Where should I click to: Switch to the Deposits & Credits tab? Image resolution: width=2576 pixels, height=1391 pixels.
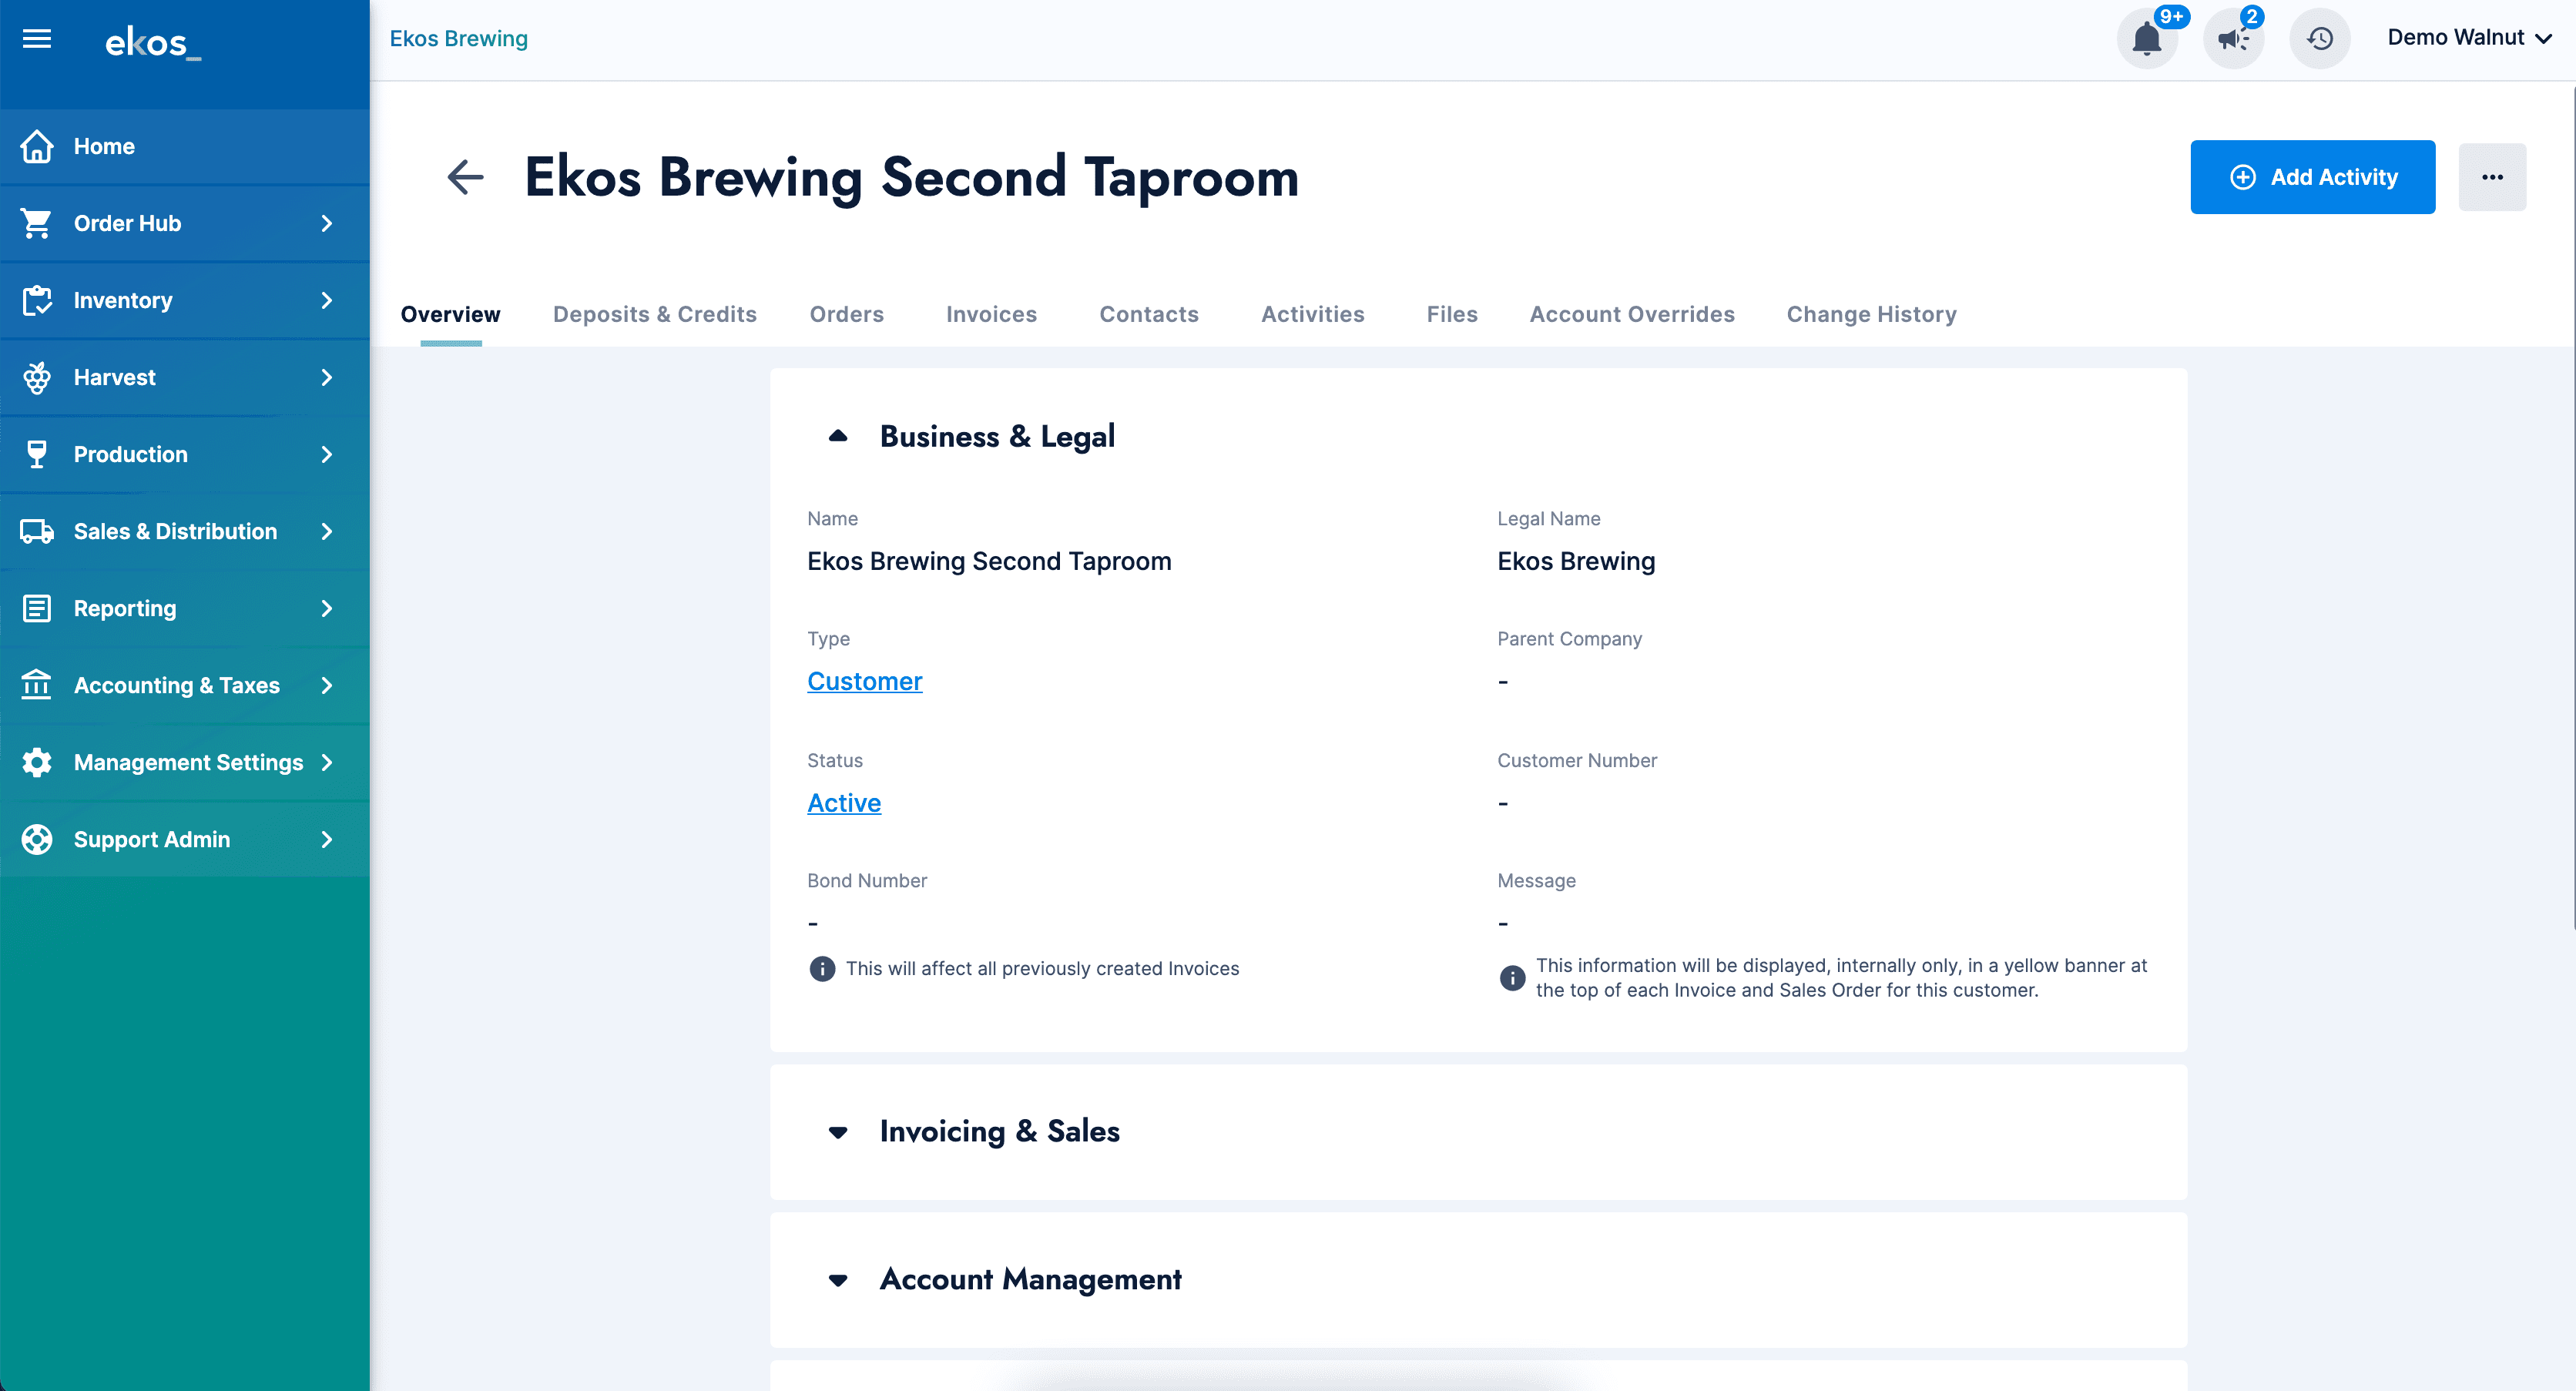tap(654, 314)
